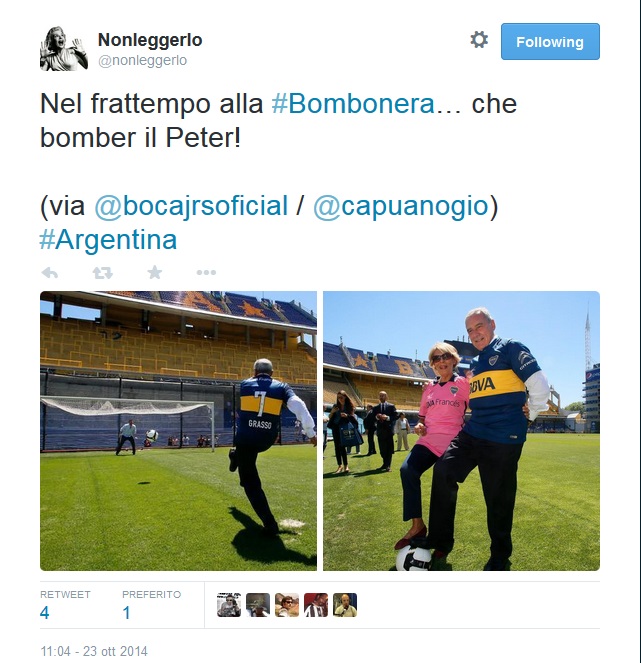Open the tweet timestamp 23 ott 2014
This screenshot has height=663, width=641.
[94, 651]
